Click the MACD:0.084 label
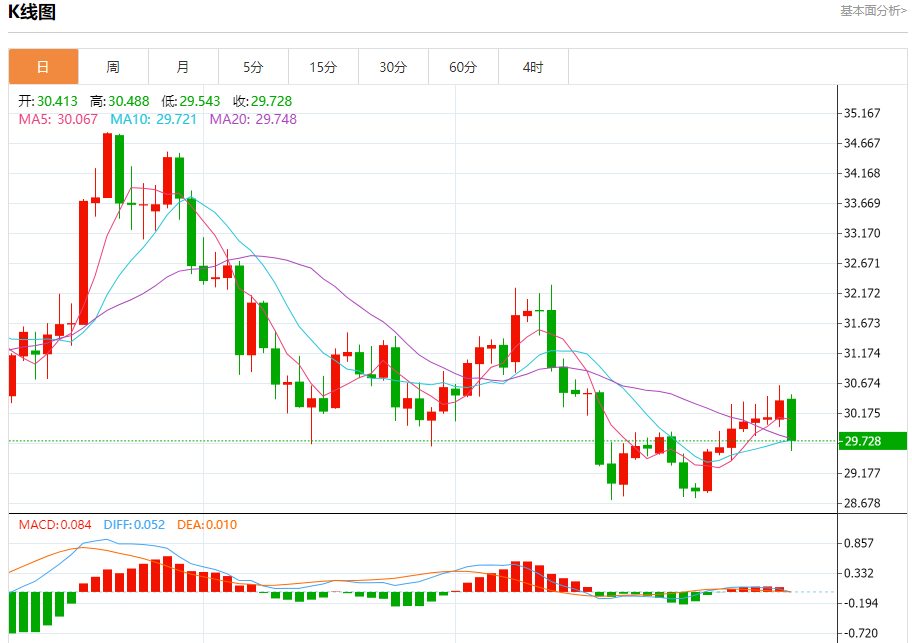Viewport: 912px width, 643px height. coord(55,524)
